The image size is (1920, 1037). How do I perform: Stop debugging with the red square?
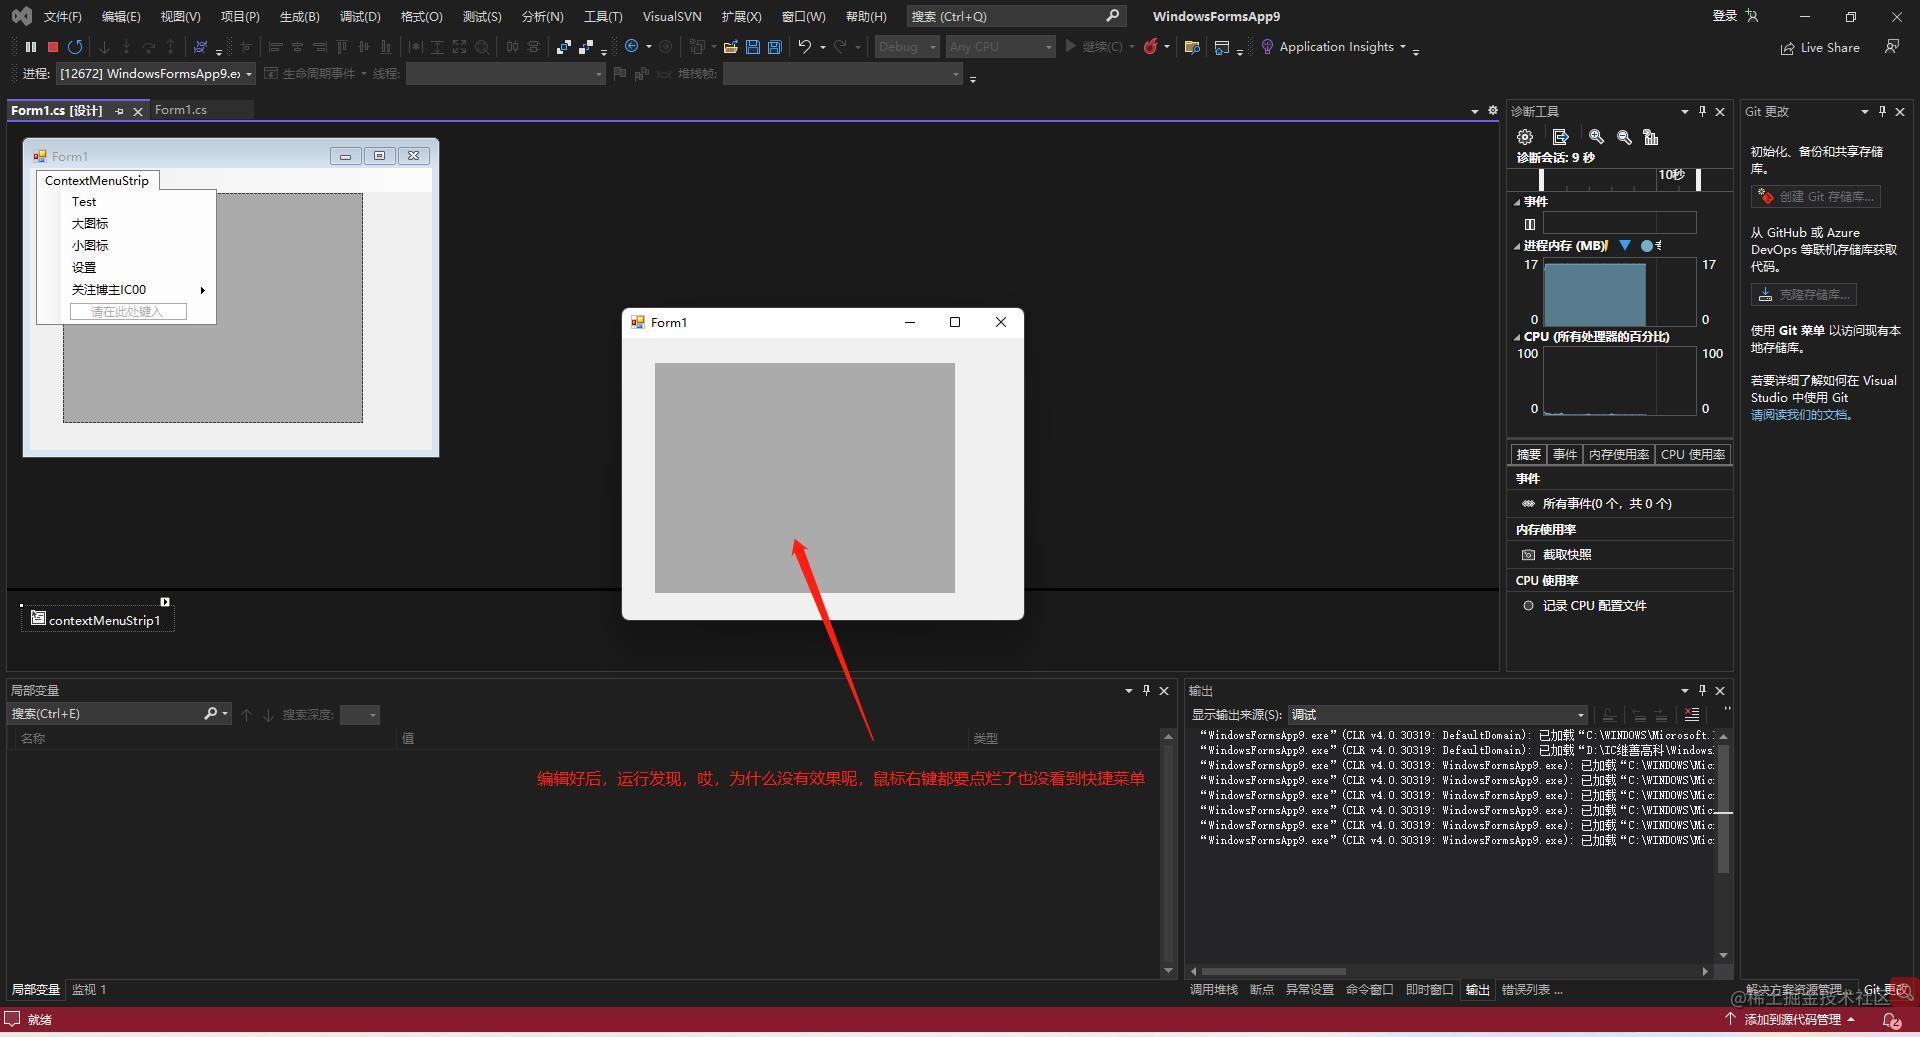[x=53, y=47]
